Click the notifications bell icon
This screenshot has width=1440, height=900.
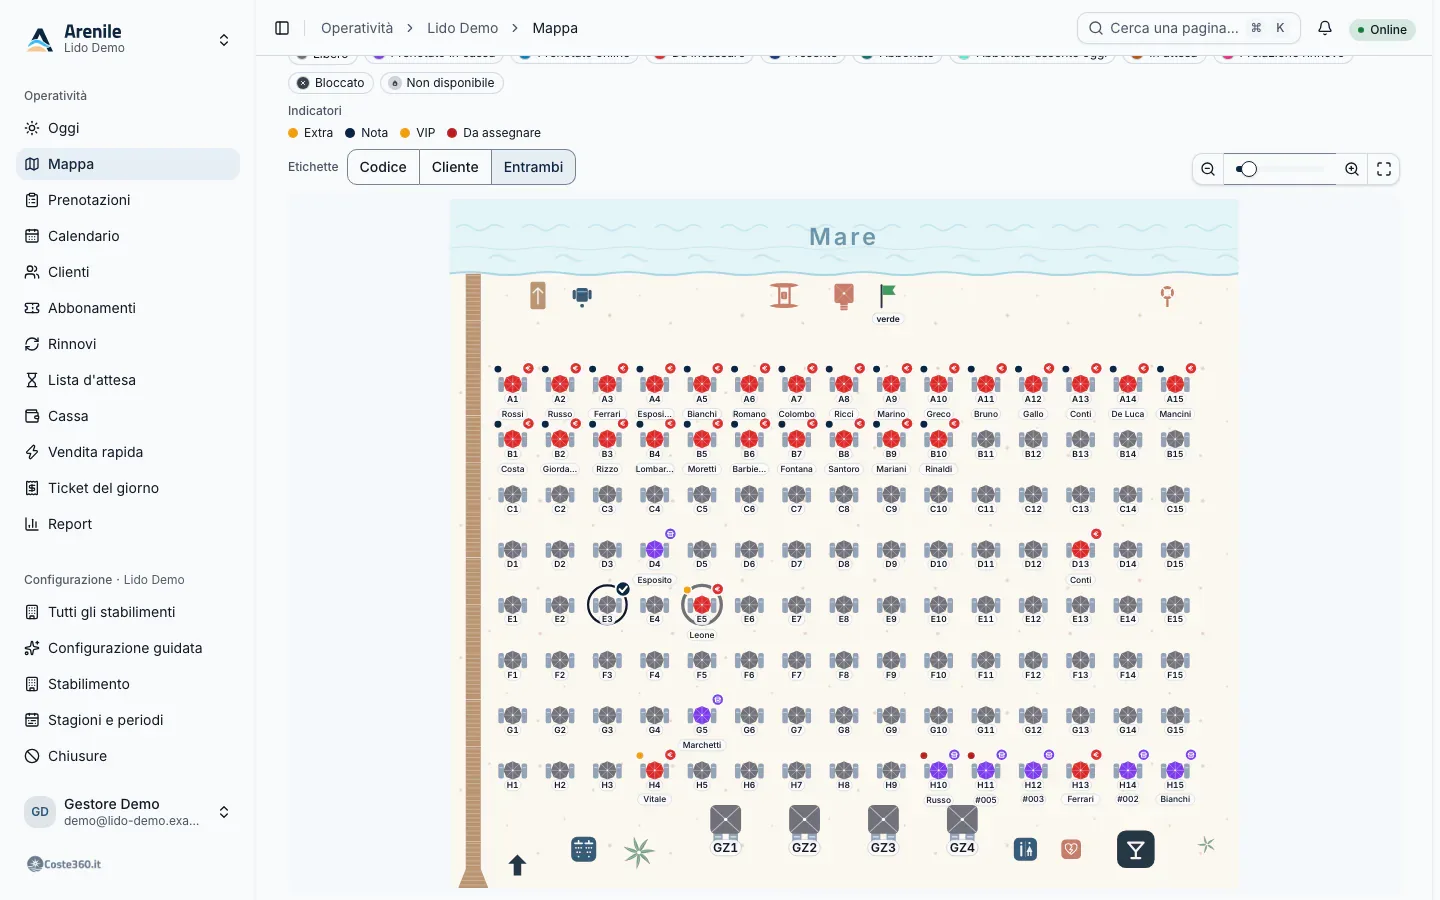click(x=1325, y=28)
